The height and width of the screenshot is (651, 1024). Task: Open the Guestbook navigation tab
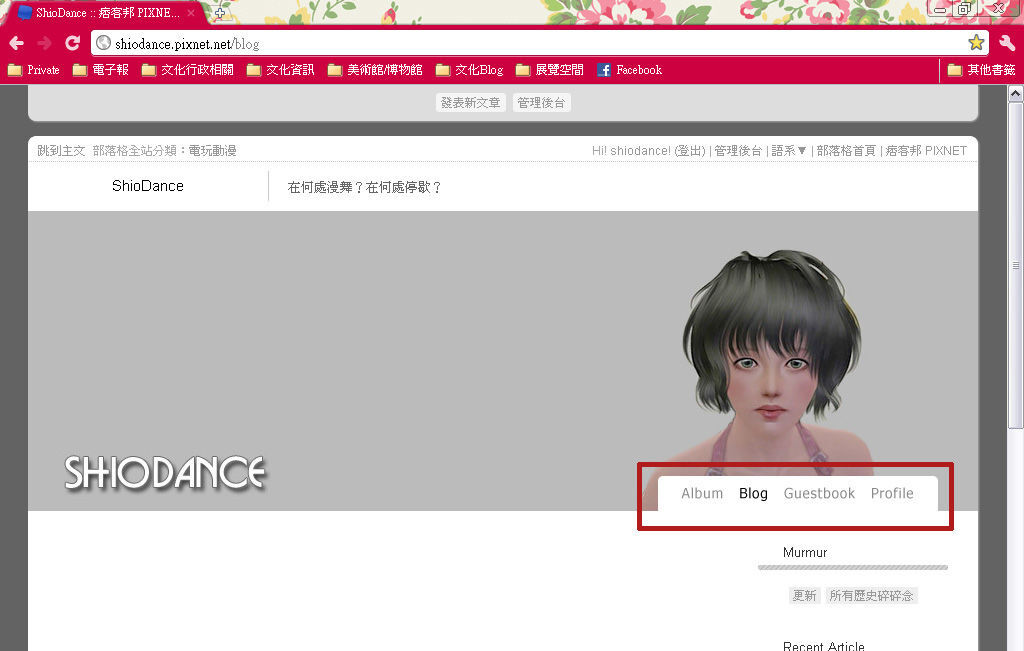point(819,494)
